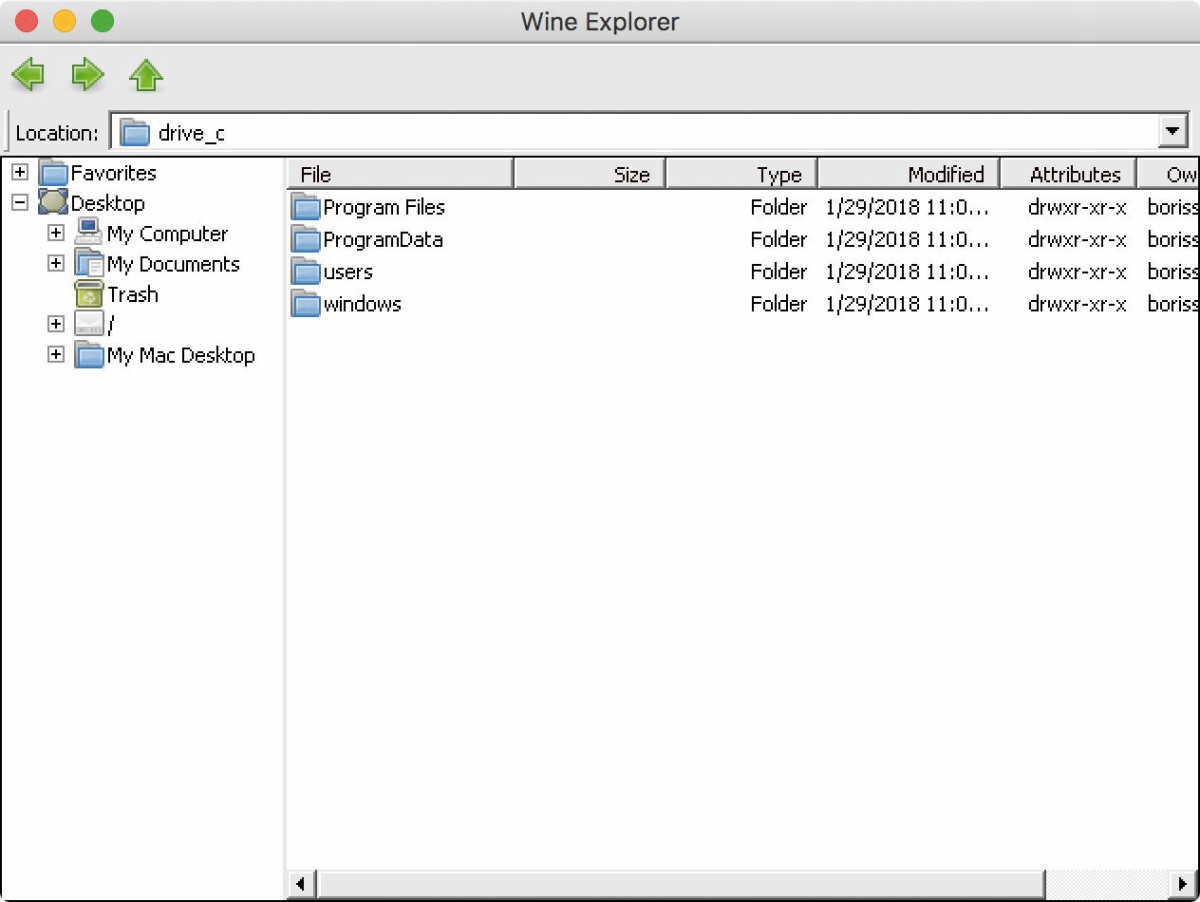Sort by the Modified column header
1200x902 pixels.
[x=909, y=174]
